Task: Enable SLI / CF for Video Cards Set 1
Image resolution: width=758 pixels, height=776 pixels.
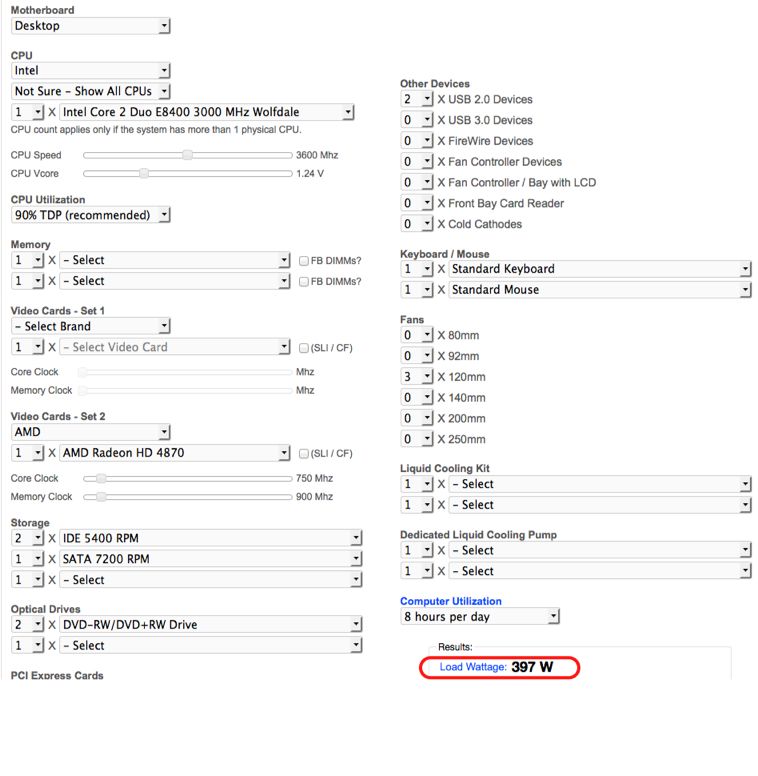Action: (304, 348)
